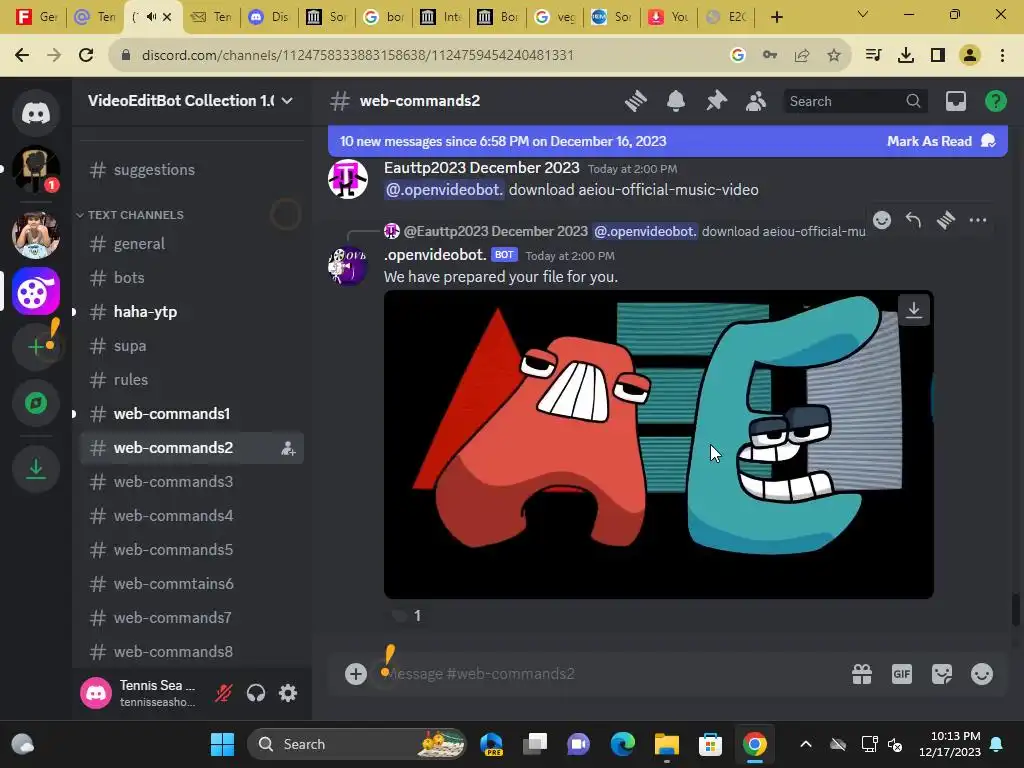The height and width of the screenshot is (768, 1024).
Task: Open the web-commands1 channel
Action: tap(191, 413)
